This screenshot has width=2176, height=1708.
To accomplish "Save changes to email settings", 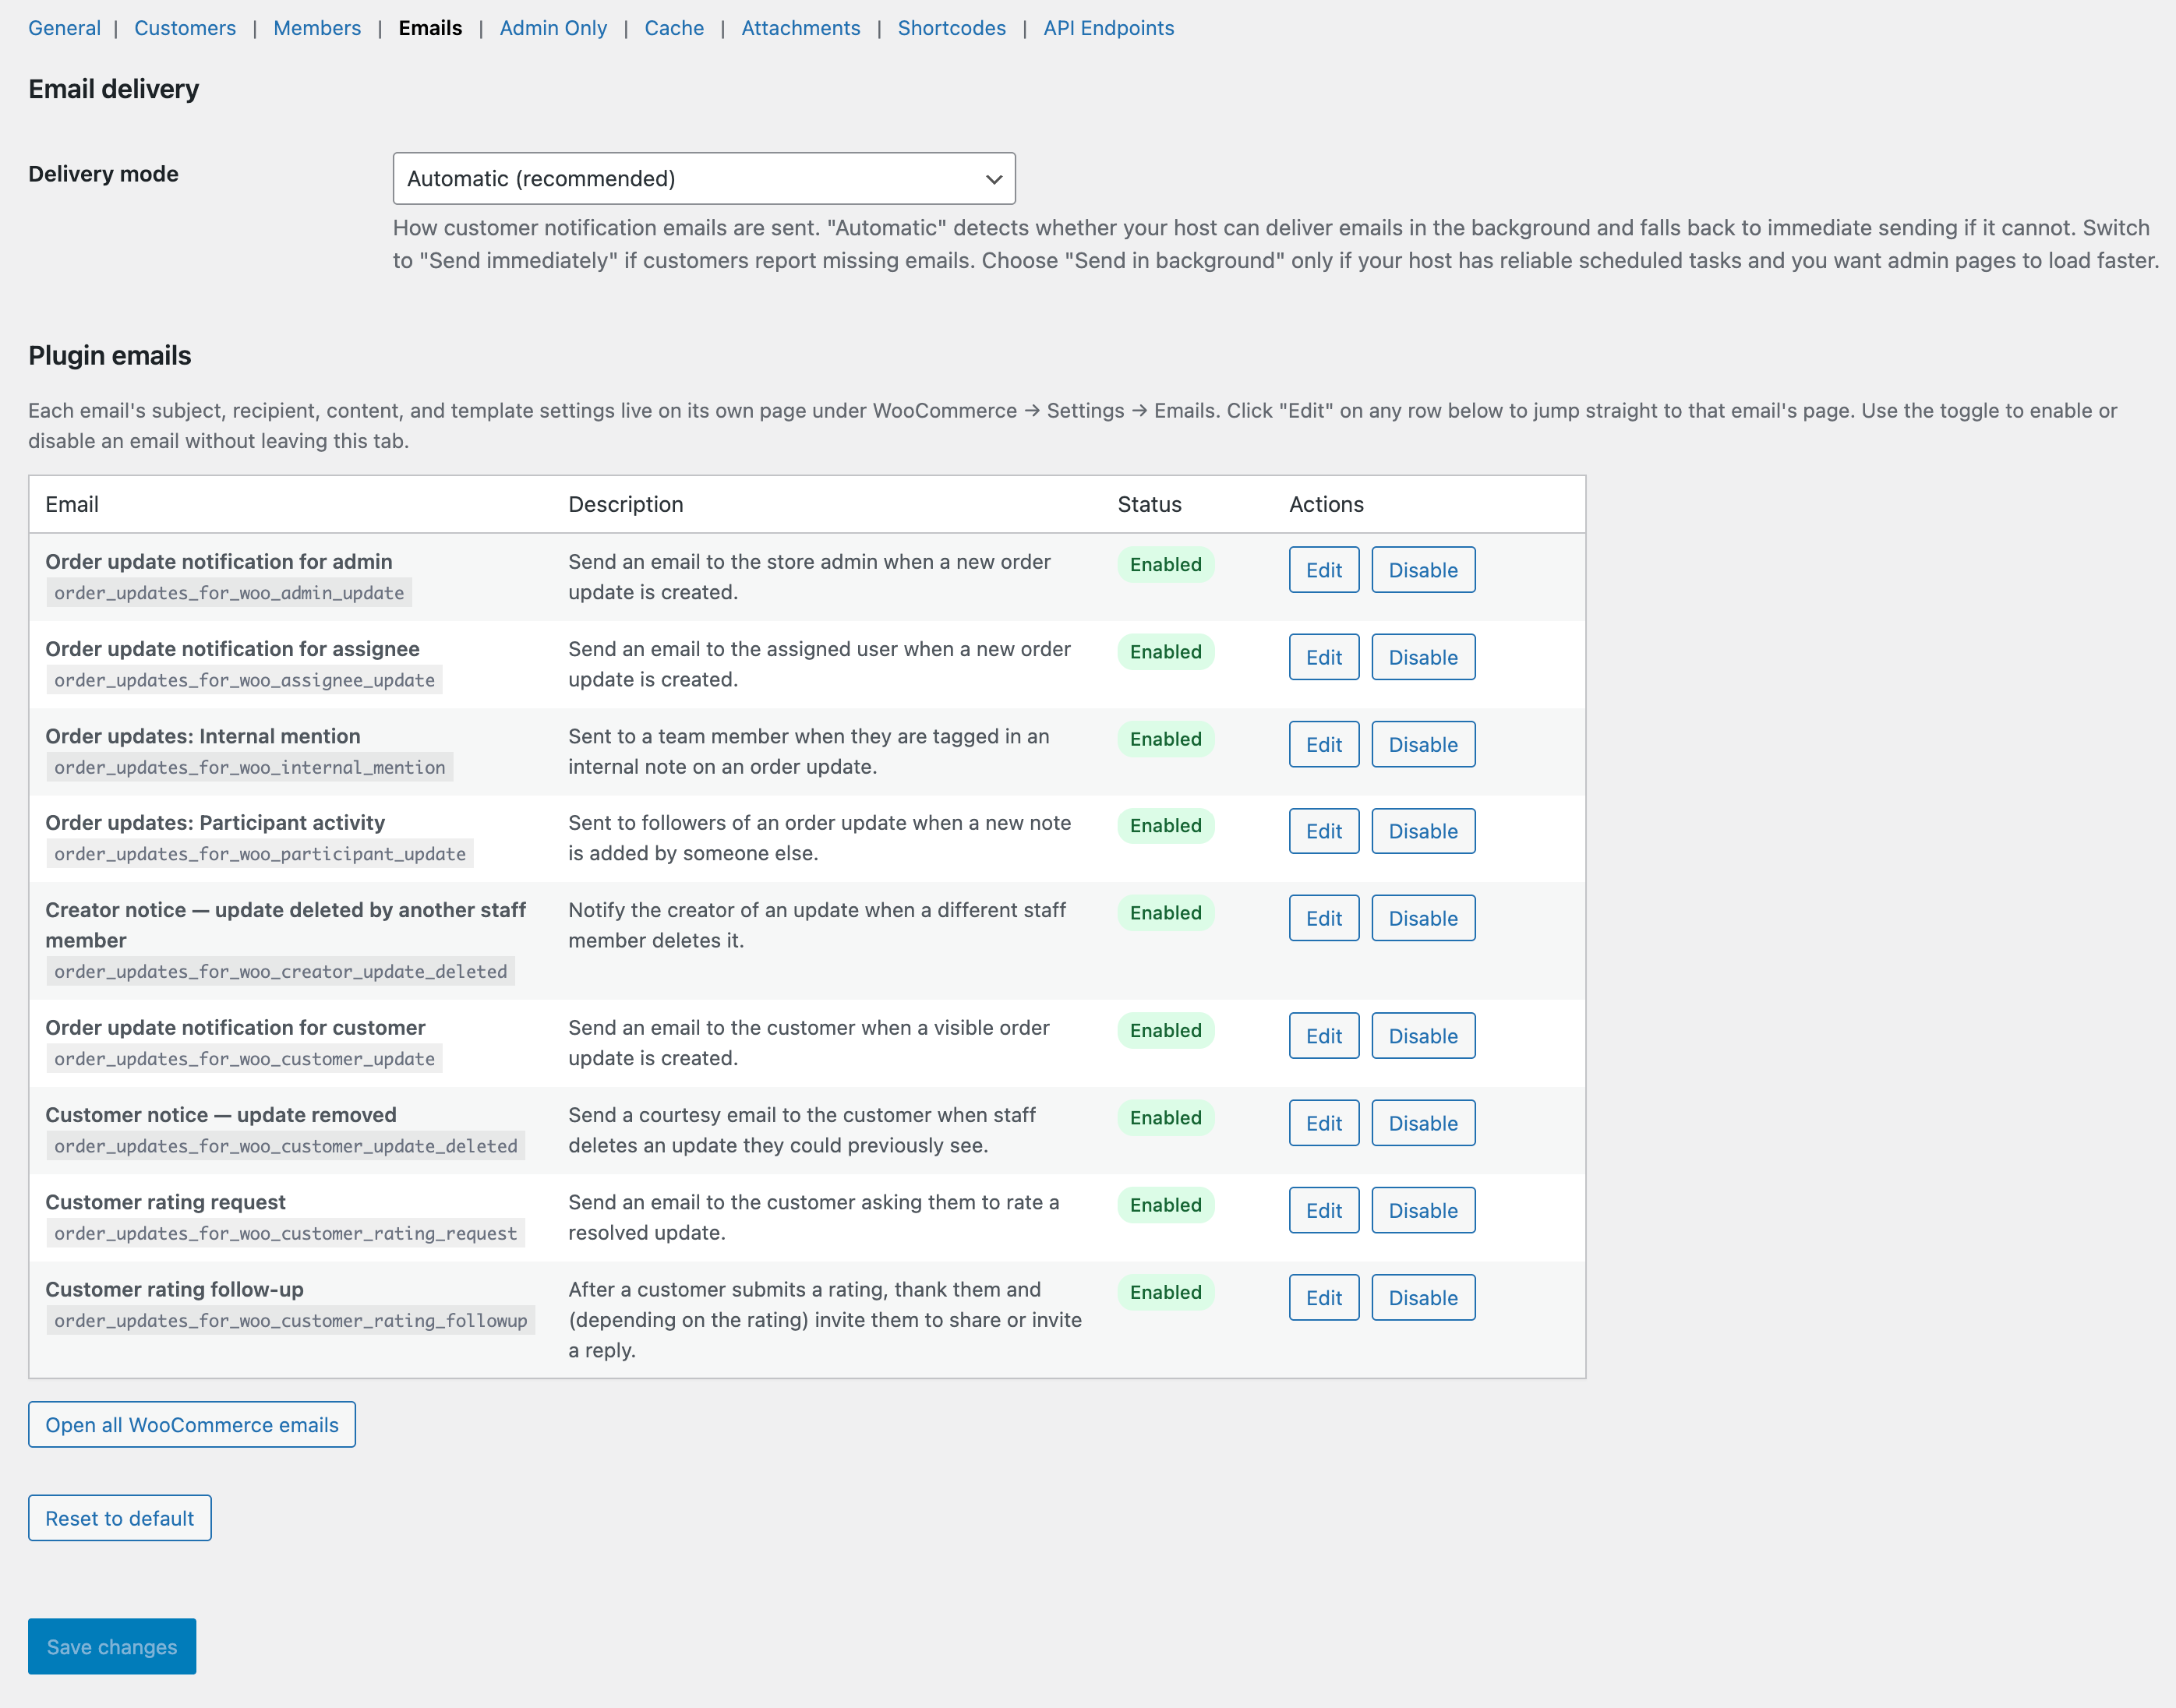I will (x=112, y=1646).
